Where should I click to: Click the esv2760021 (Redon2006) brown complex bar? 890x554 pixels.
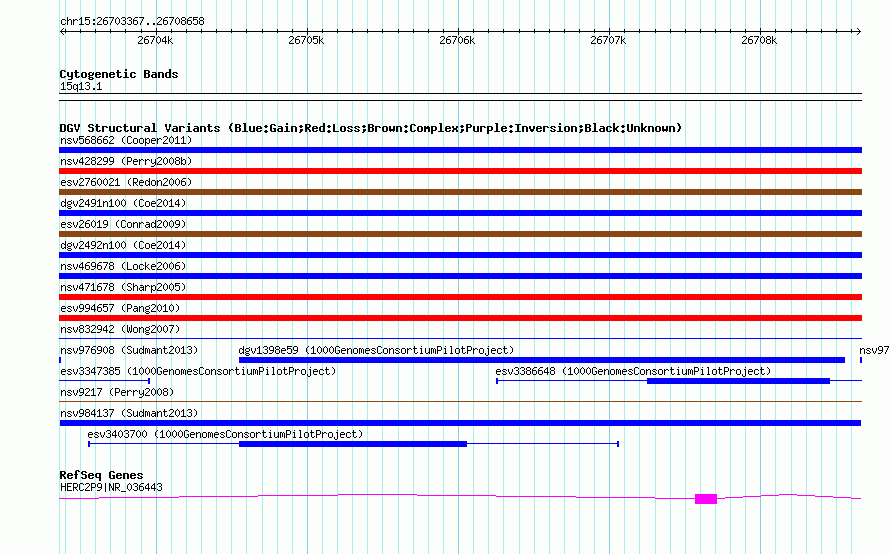(460, 192)
